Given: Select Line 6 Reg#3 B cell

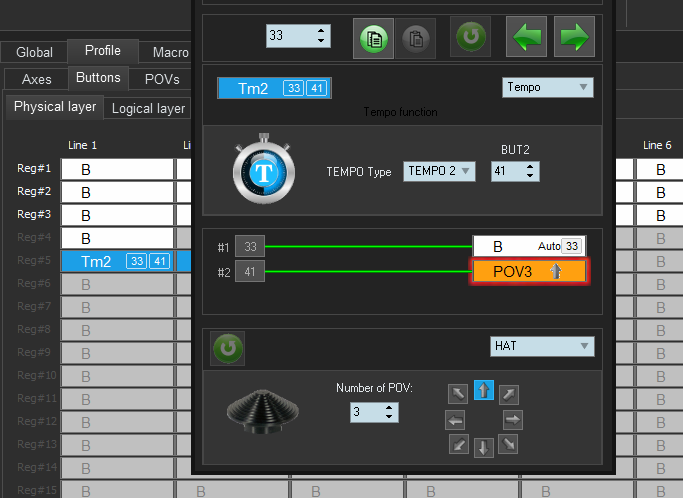Looking at the screenshot, I should click(659, 216).
